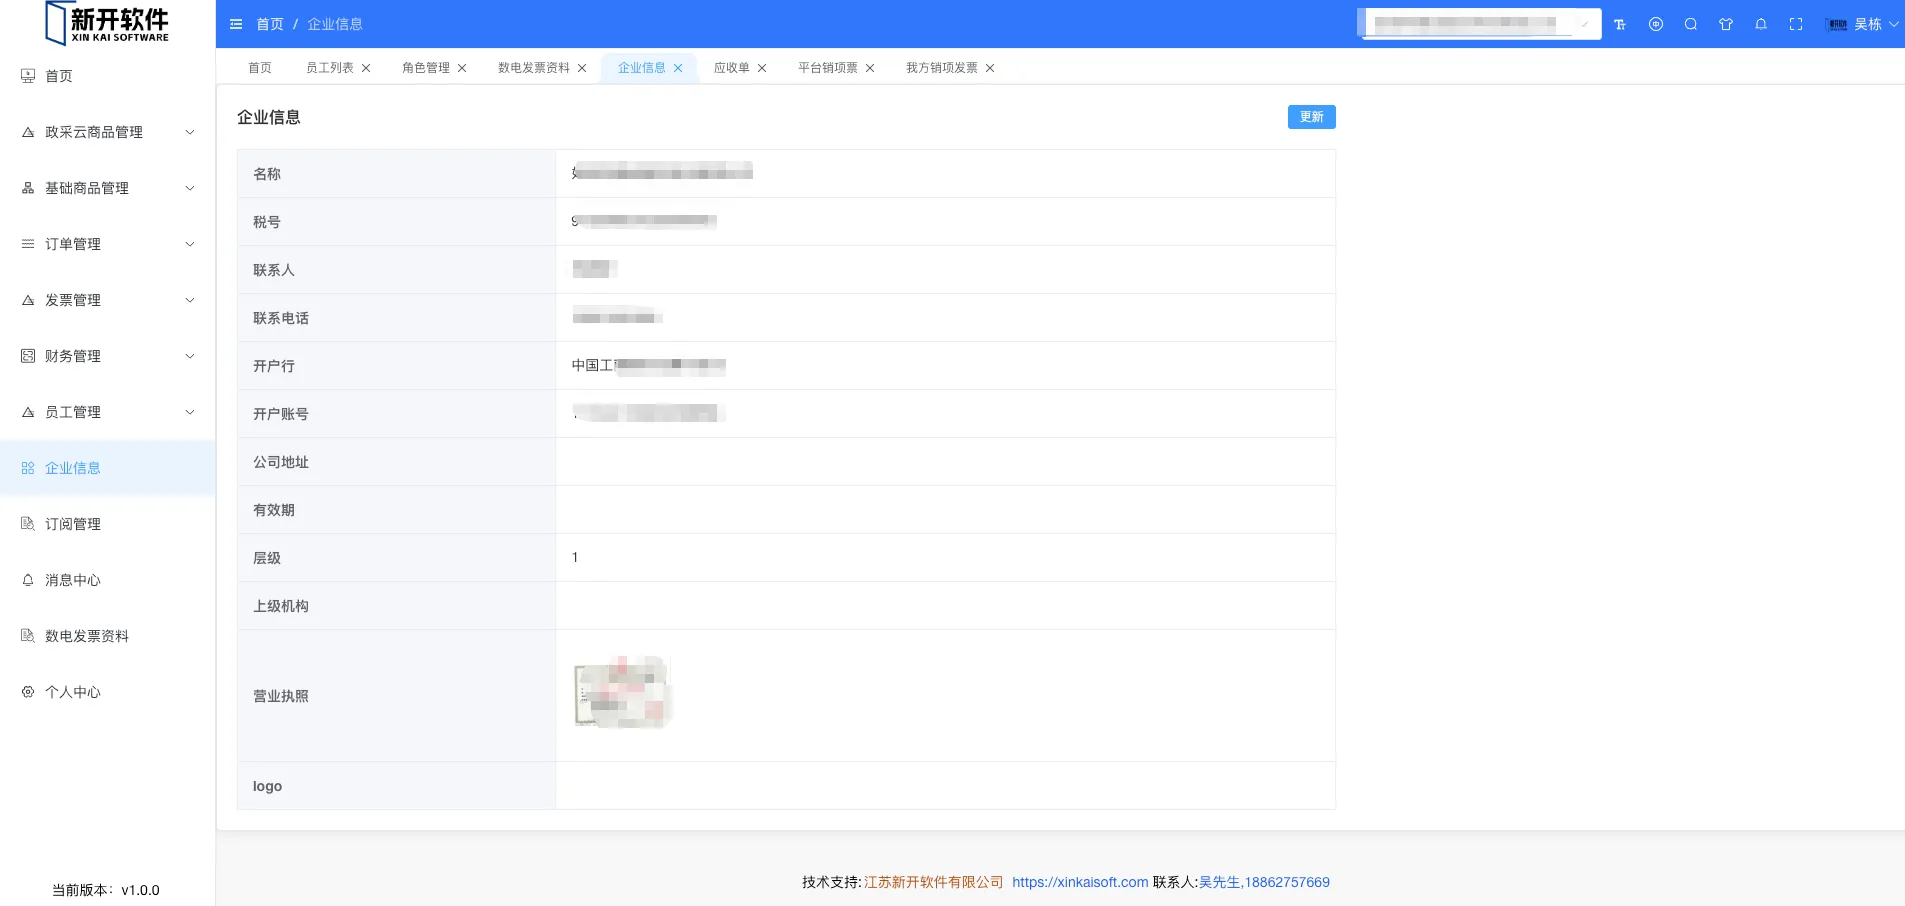Collapse the sidebar with the hamburger icon
Screen dimensions: 1905x906
[x=236, y=24]
